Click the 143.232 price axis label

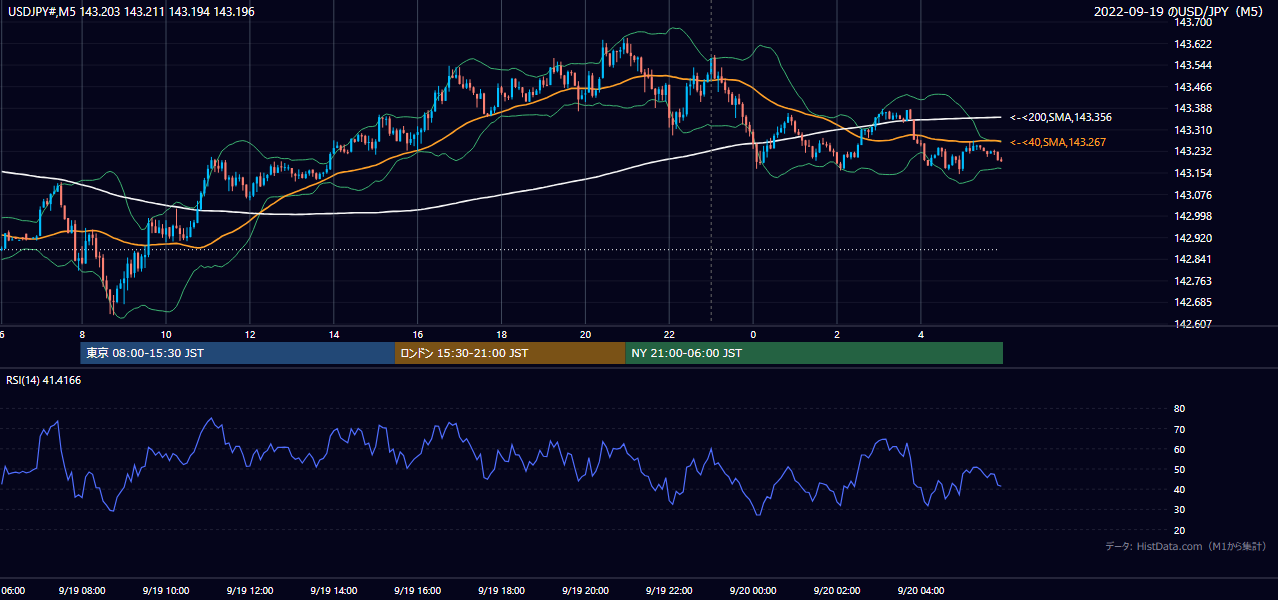pyautogui.click(x=1194, y=151)
